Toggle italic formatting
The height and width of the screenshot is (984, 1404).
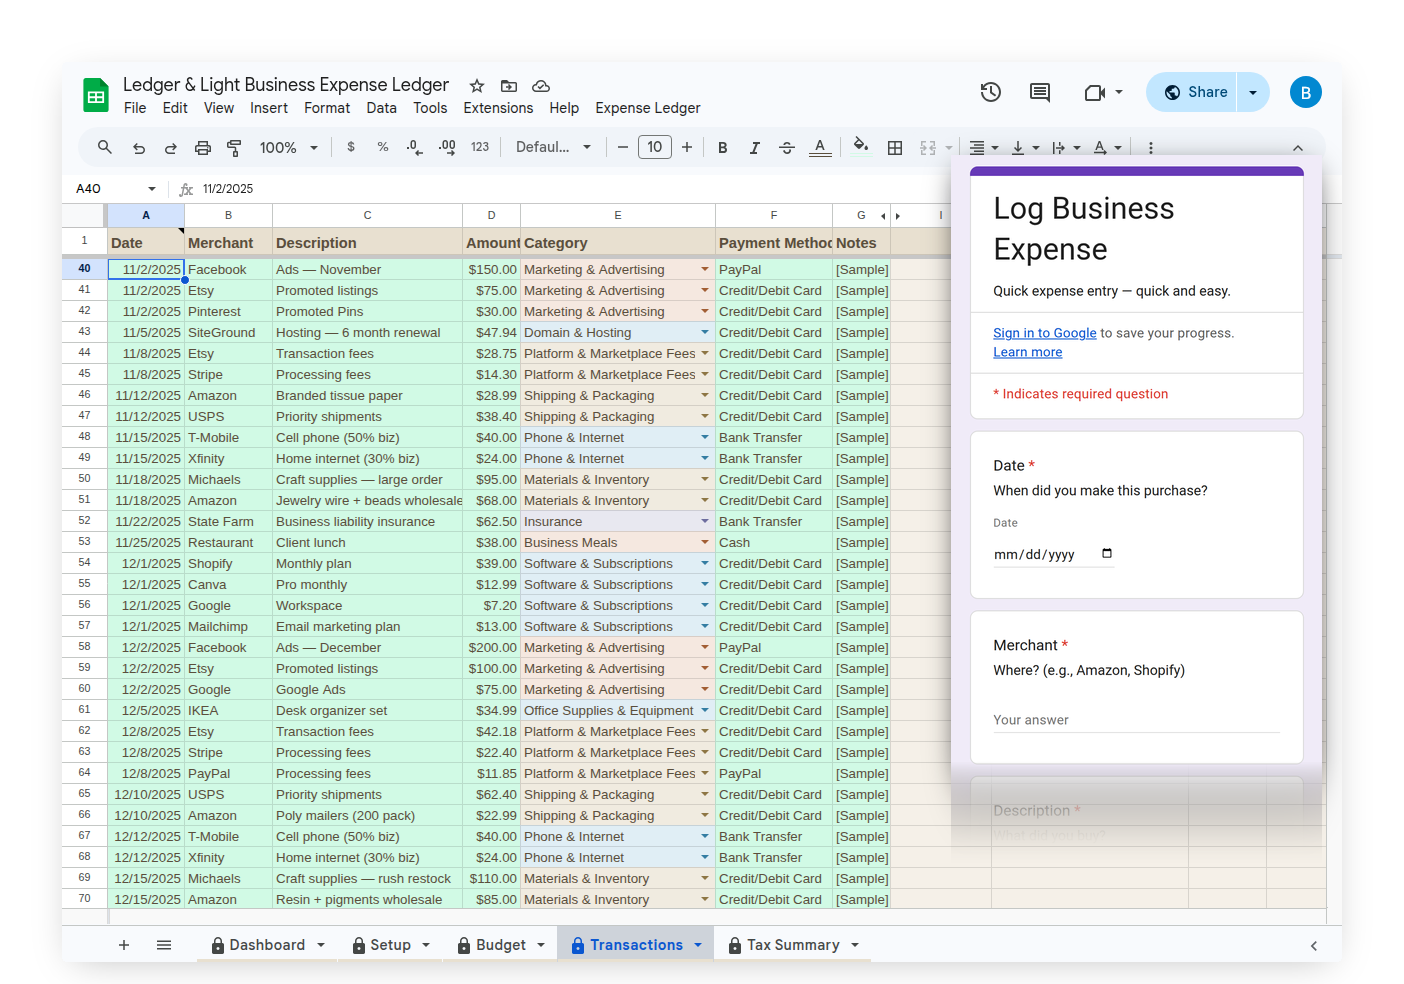click(x=755, y=148)
